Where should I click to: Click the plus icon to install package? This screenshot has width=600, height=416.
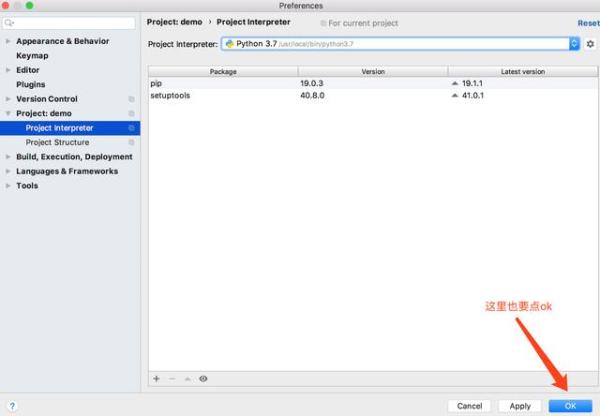pyautogui.click(x=156, y=378)
